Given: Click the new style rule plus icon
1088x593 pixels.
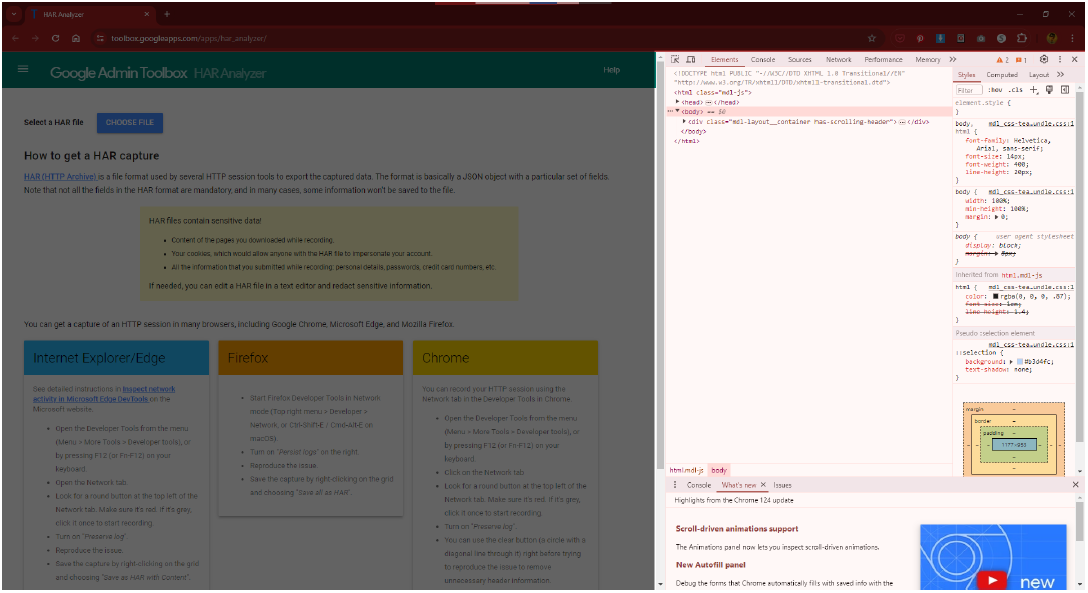Looking at the screenshot, I should 1034,90.
